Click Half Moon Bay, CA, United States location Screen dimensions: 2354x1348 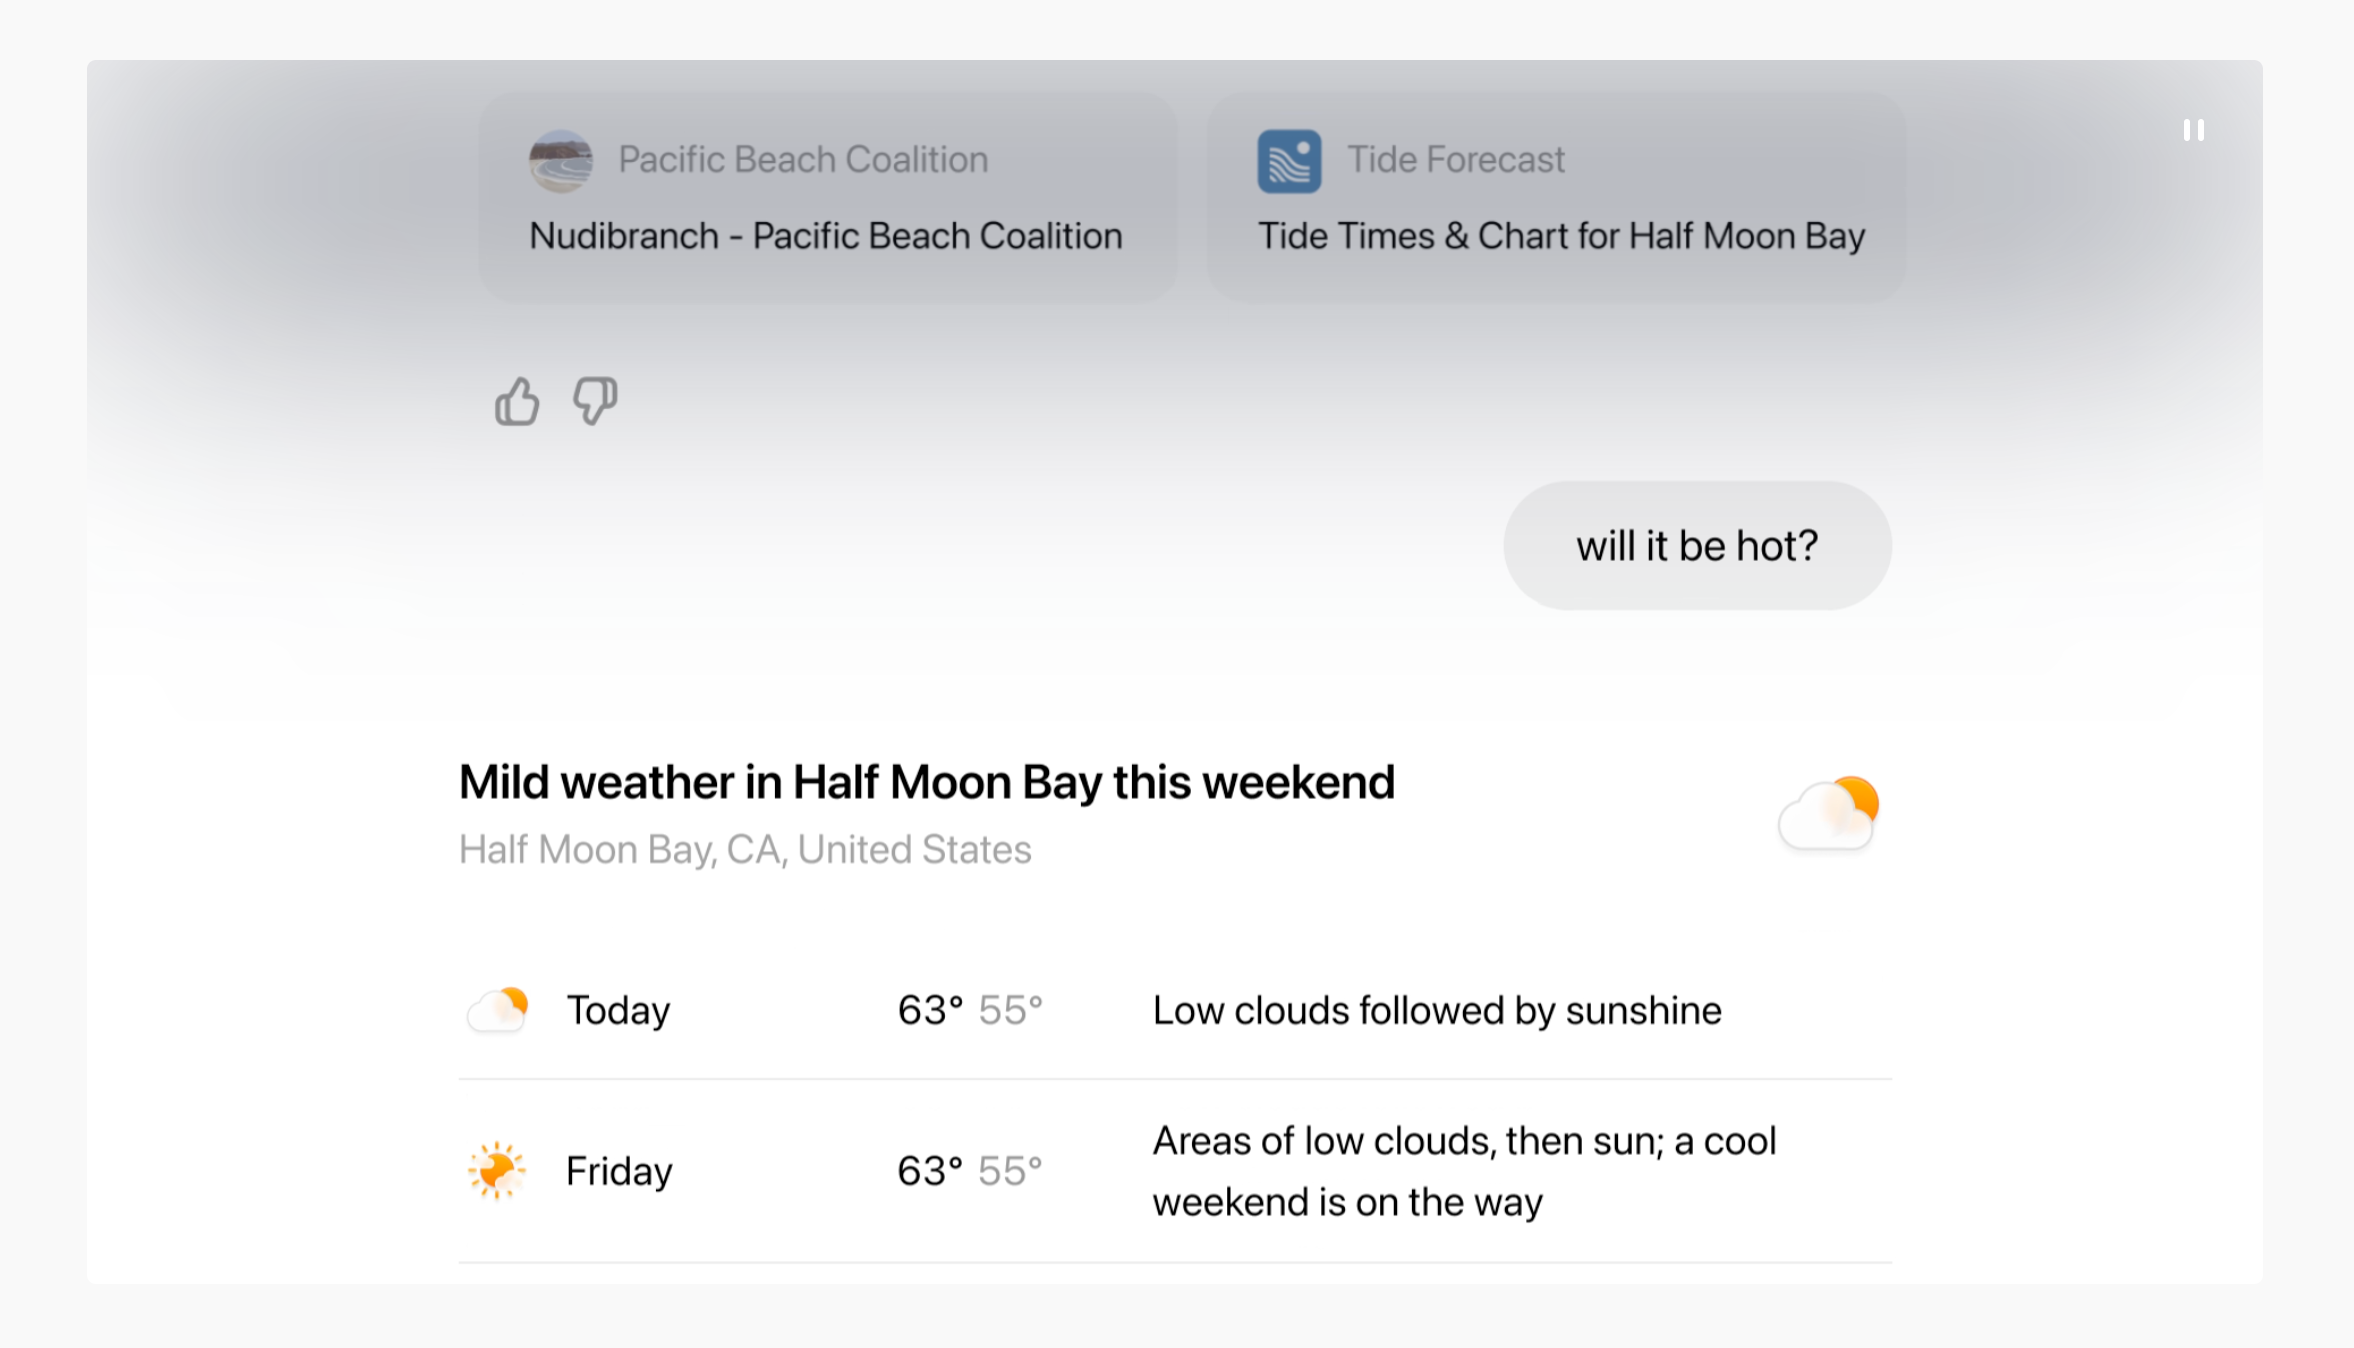coord(745,849)
